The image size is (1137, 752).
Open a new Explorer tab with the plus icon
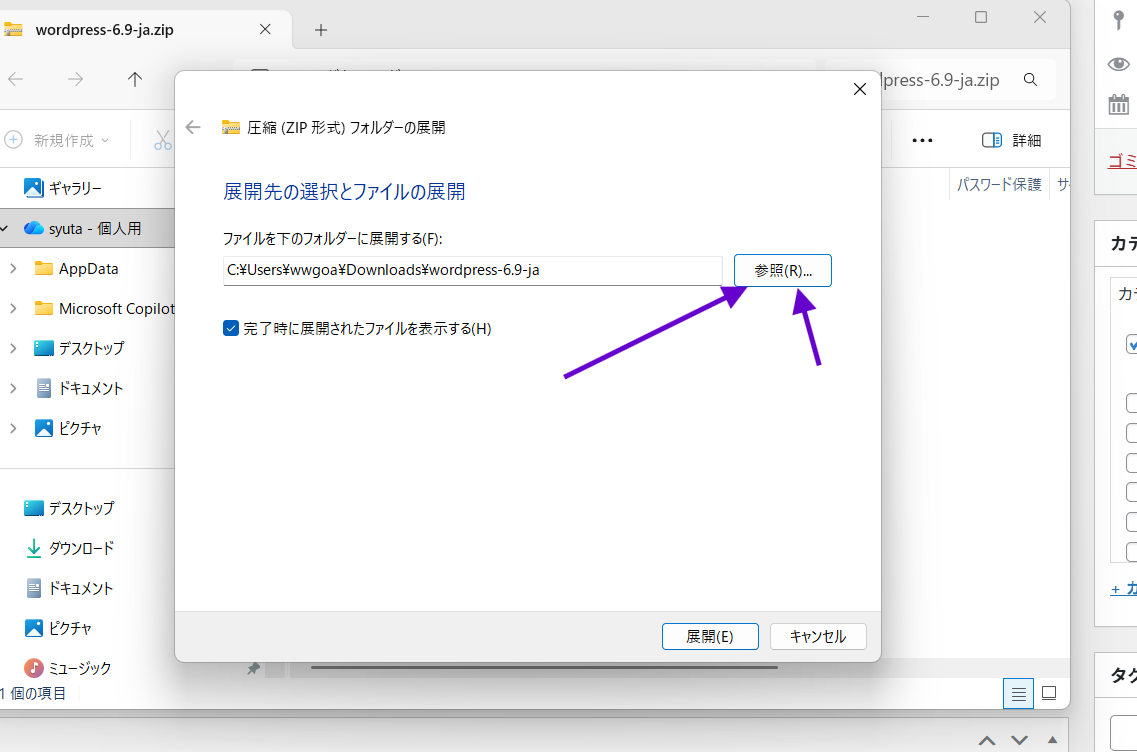point(321,30)
